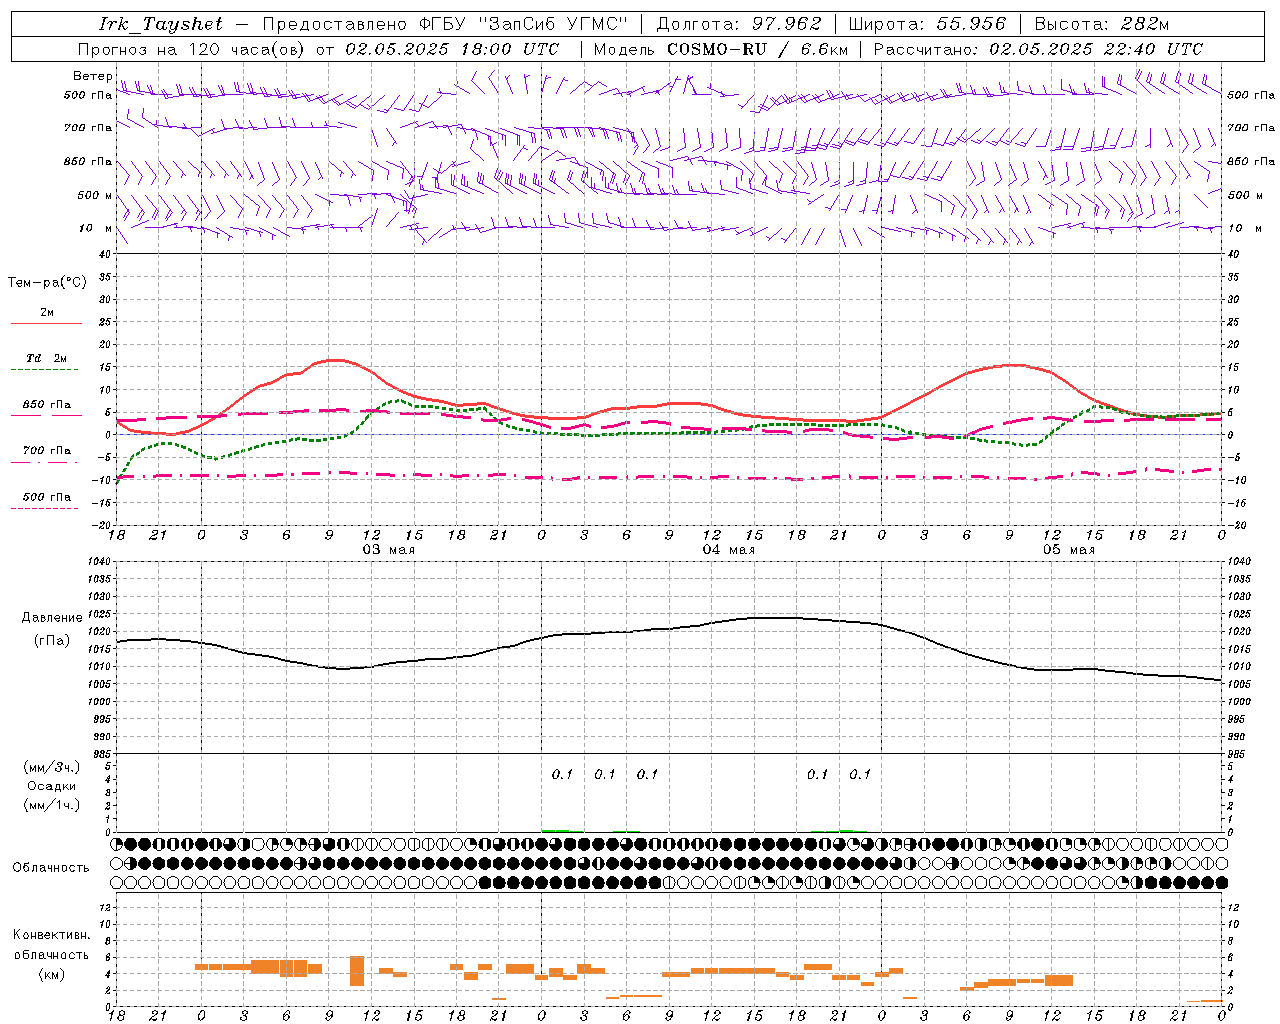Image resolution: width=1280 pixels, height=1024 pixels.
Task: Click the Давление pressure panel label
Action: [52, 618]
